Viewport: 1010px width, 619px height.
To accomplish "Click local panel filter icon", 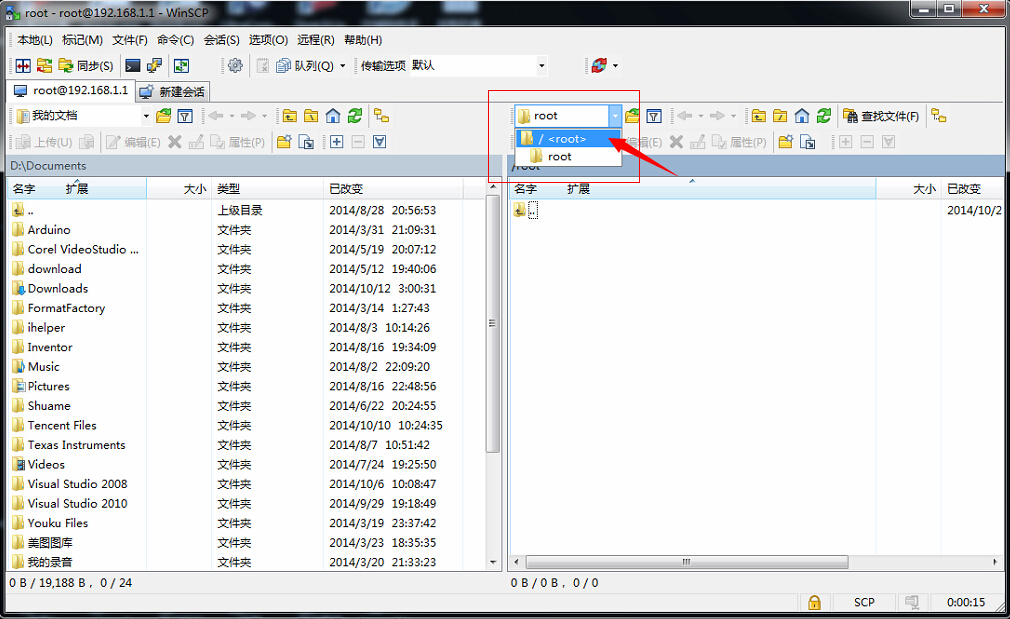I will (185, 116).
